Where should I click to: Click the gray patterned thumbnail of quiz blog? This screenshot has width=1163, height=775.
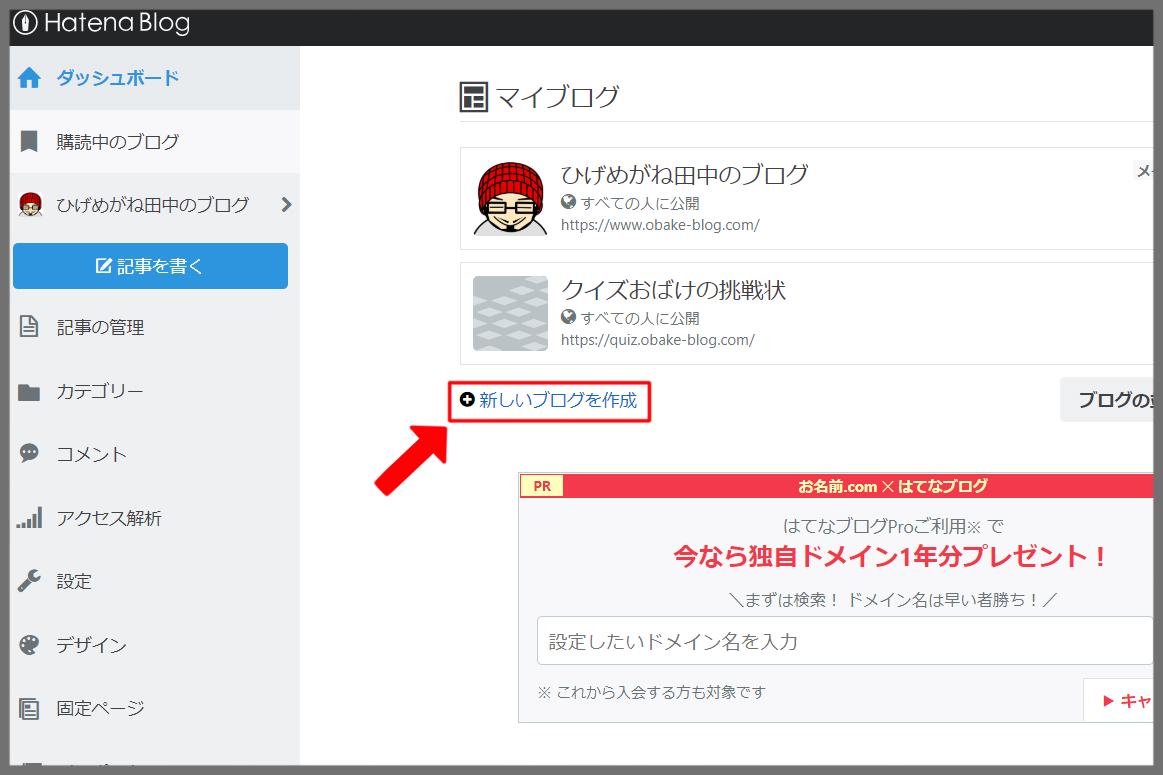(x=510, y=313)
